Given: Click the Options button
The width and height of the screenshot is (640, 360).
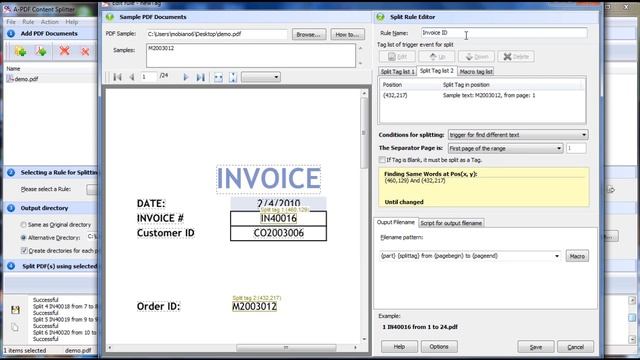Looking at the screenshot, I should (439, 347).
